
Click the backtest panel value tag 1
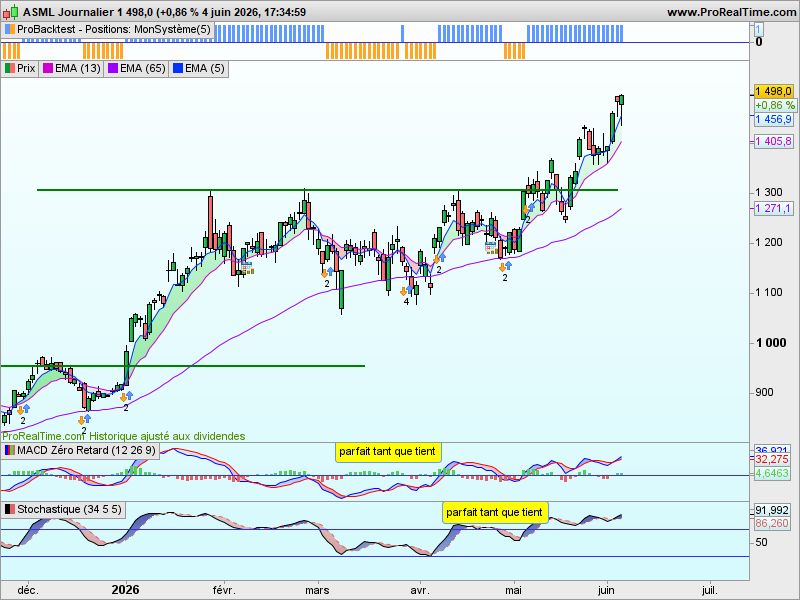(x=759, y=30)
